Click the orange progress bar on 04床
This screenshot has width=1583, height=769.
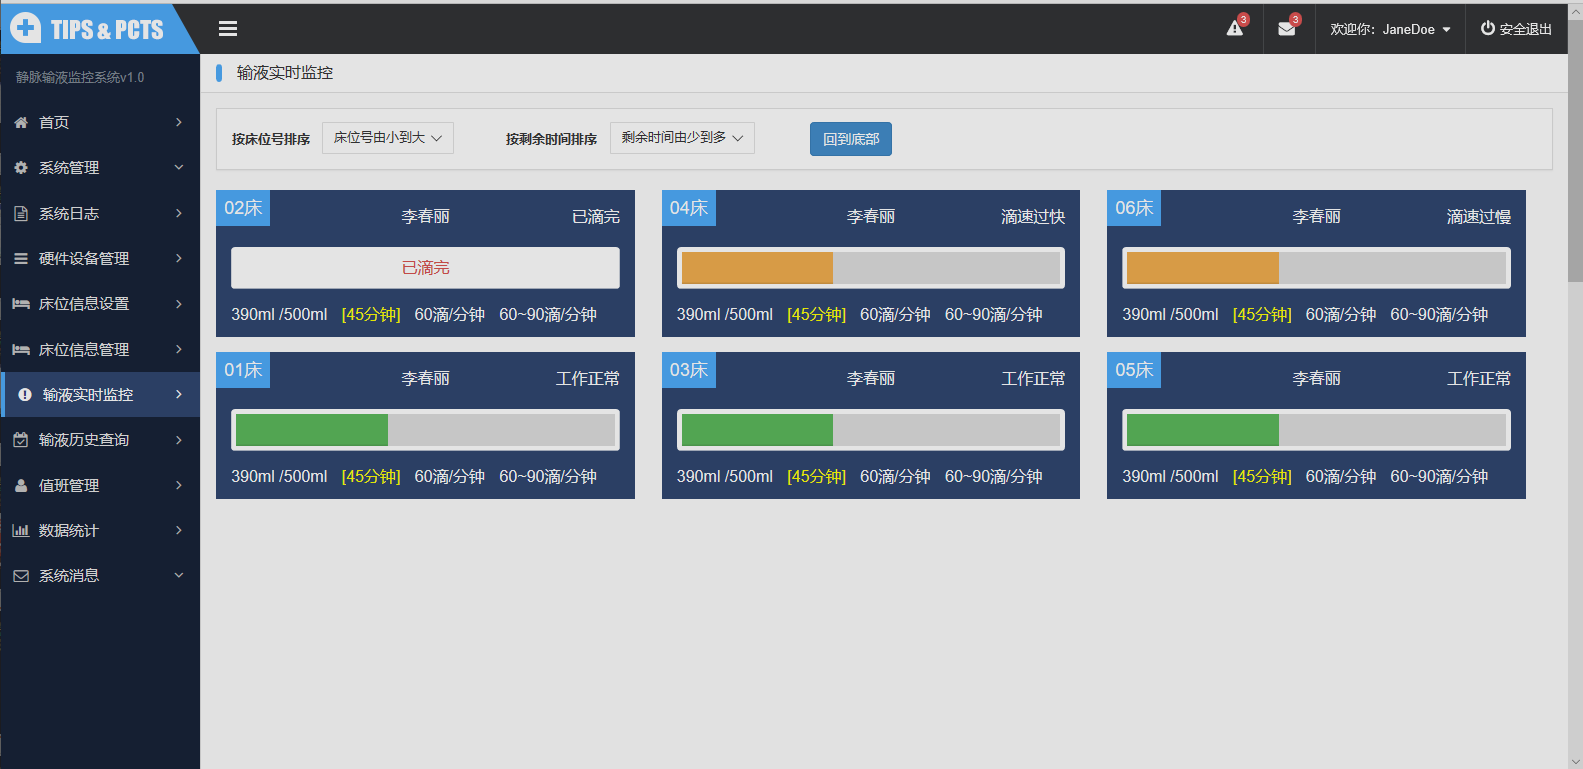coord(757,268)
